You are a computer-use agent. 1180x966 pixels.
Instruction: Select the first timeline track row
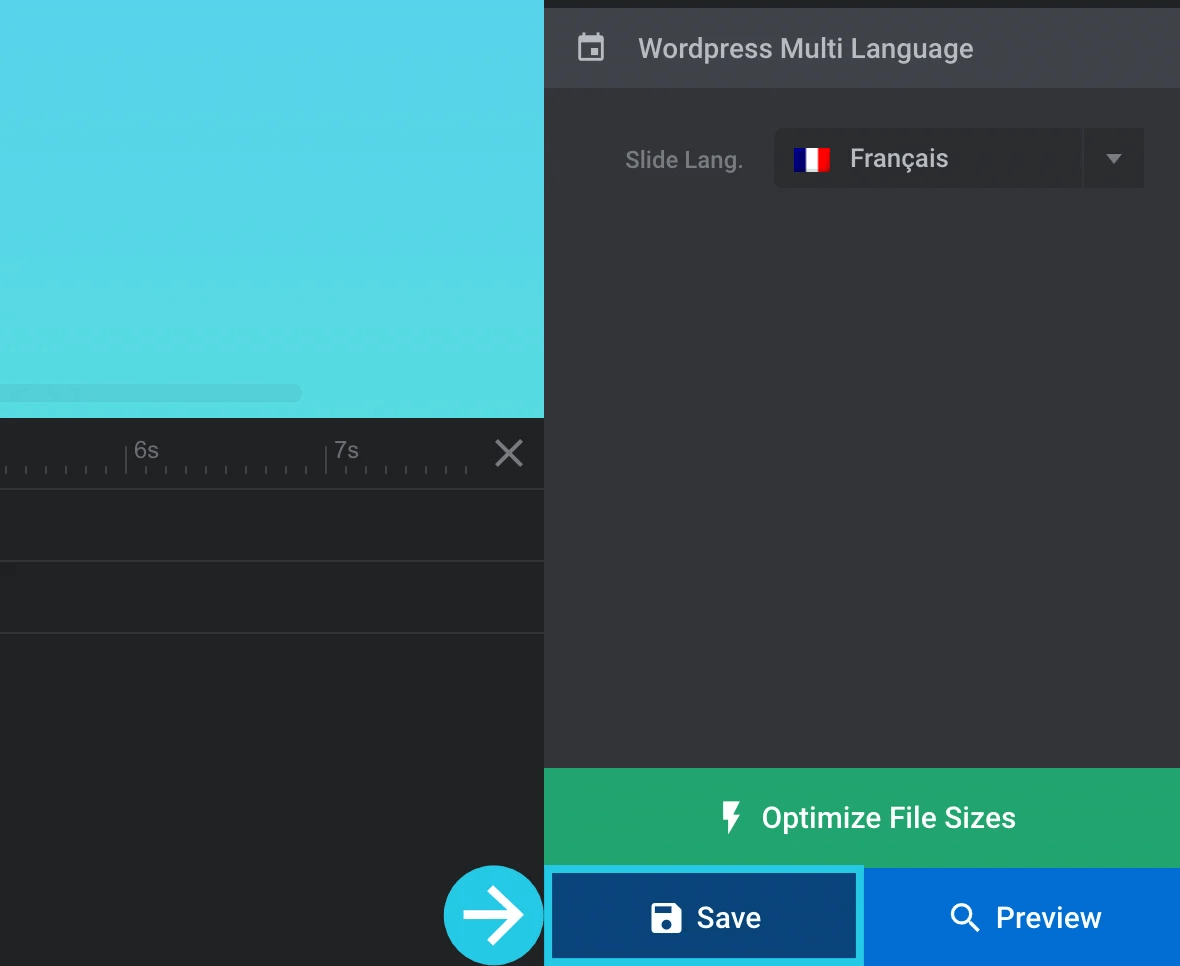[270, 525]
